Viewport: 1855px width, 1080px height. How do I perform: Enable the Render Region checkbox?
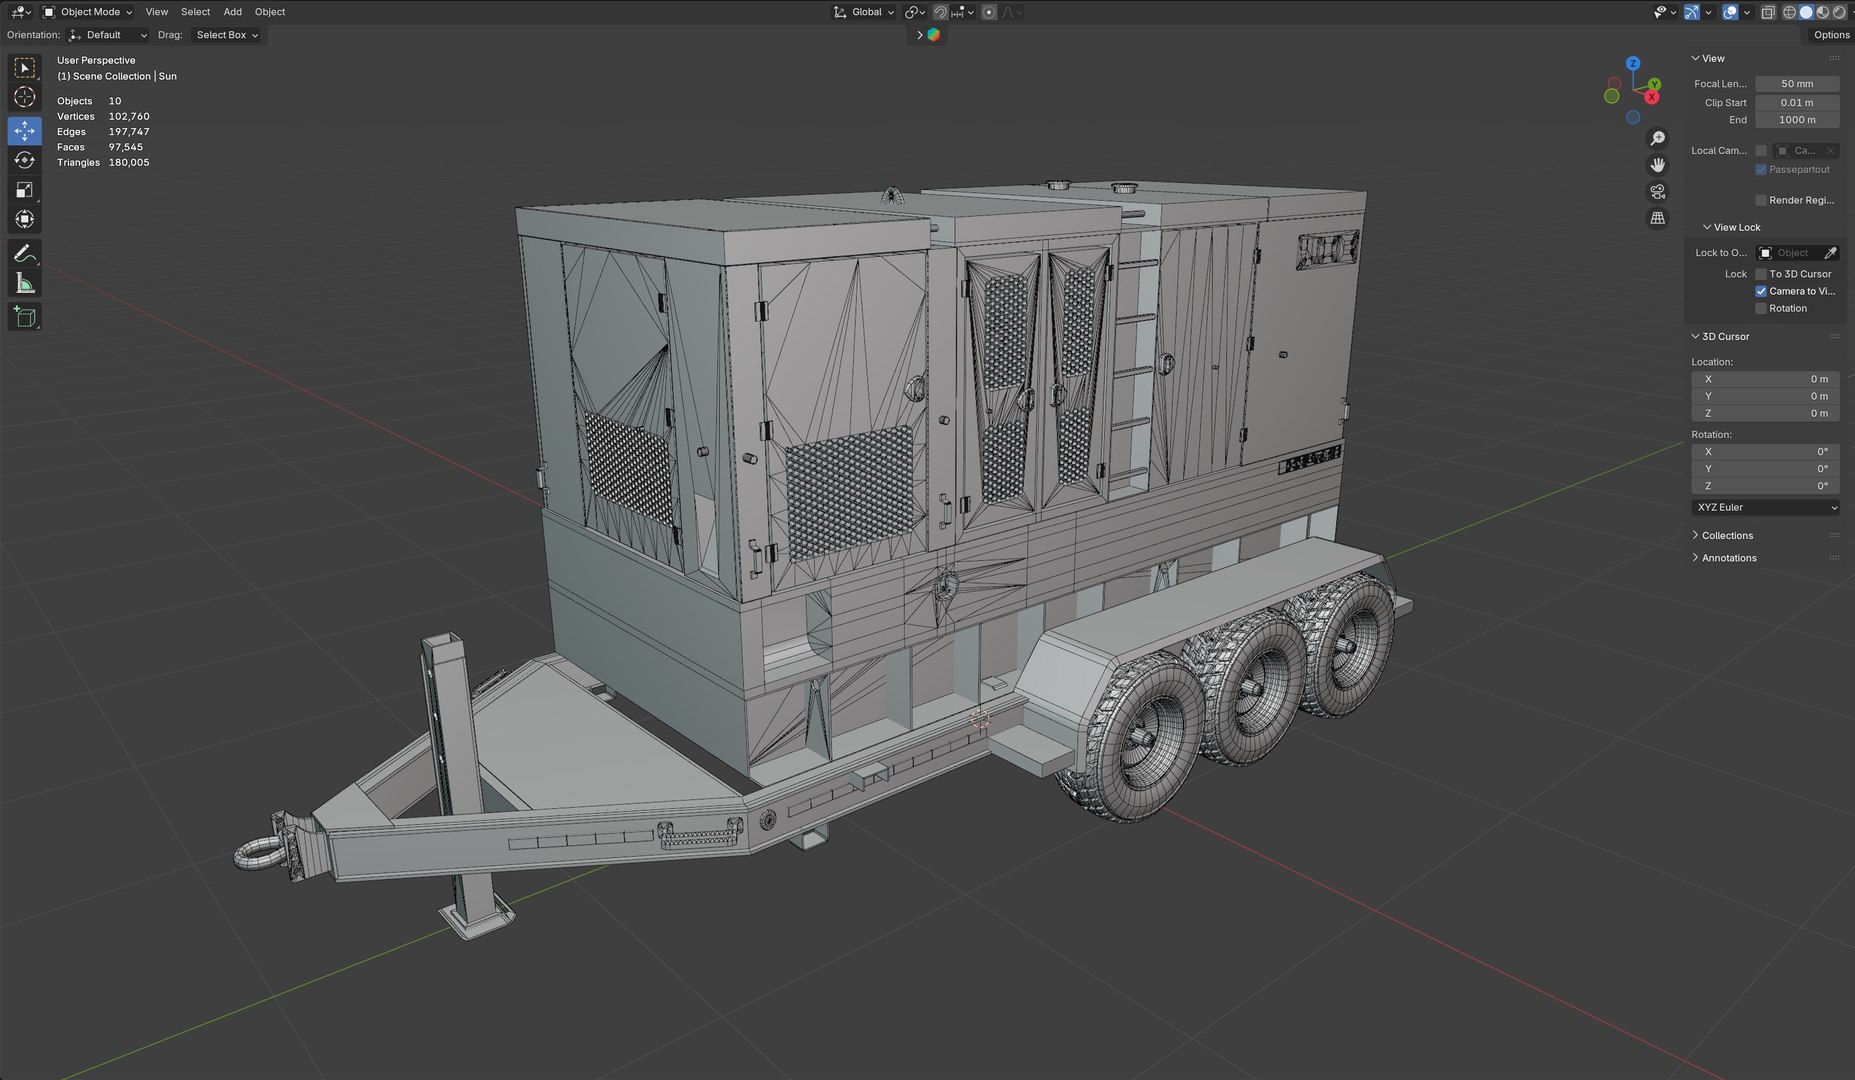coord(1761,200)
